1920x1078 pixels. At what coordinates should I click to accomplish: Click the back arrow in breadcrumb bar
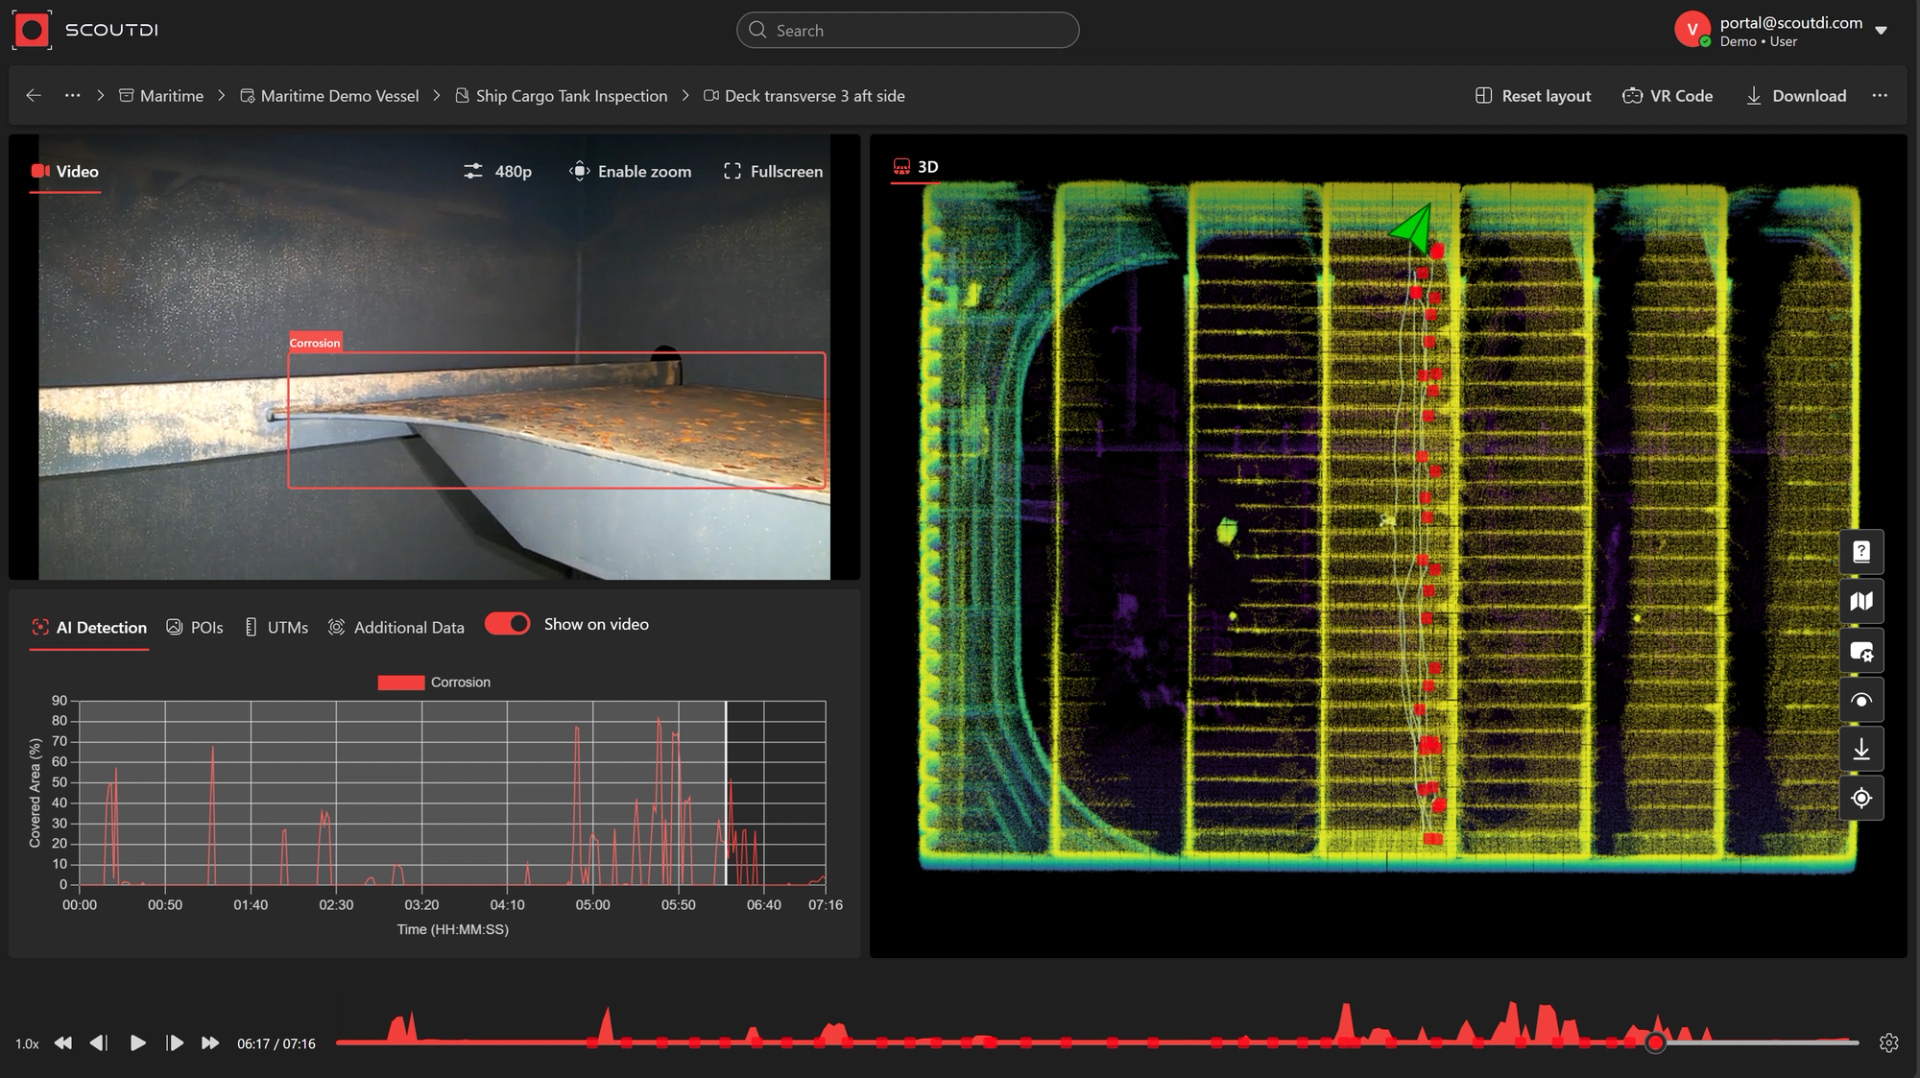click(x=34, y=95)
